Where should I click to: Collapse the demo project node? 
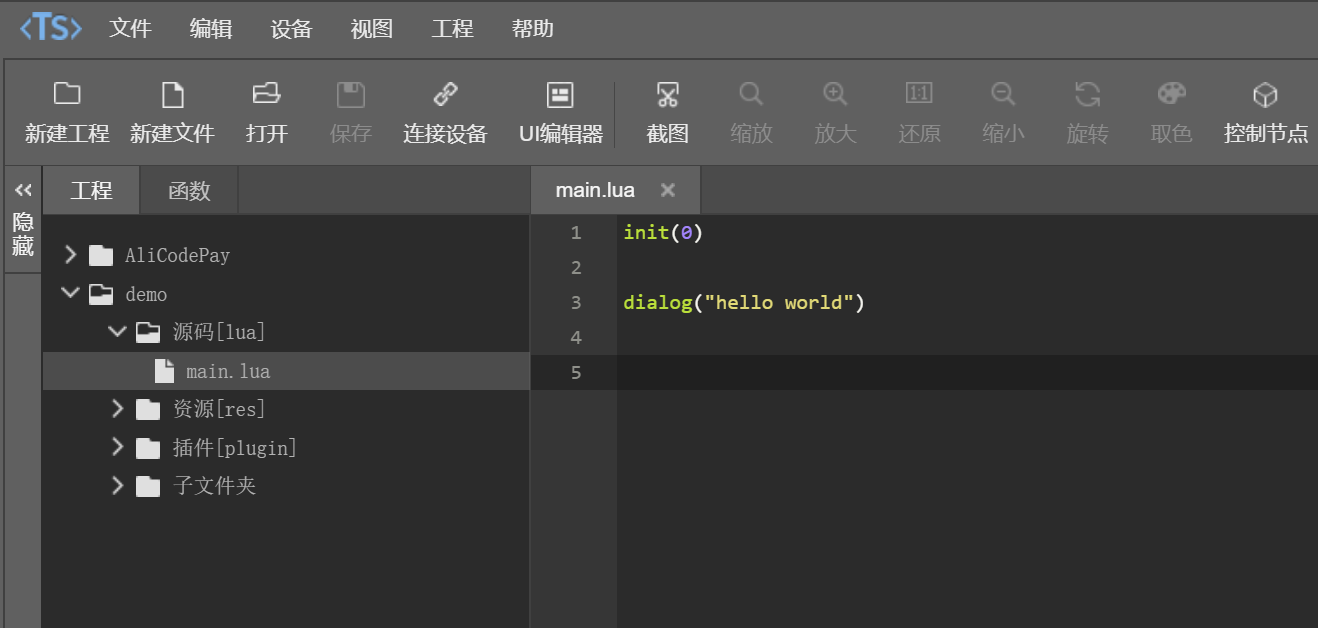tap(70, 293)
